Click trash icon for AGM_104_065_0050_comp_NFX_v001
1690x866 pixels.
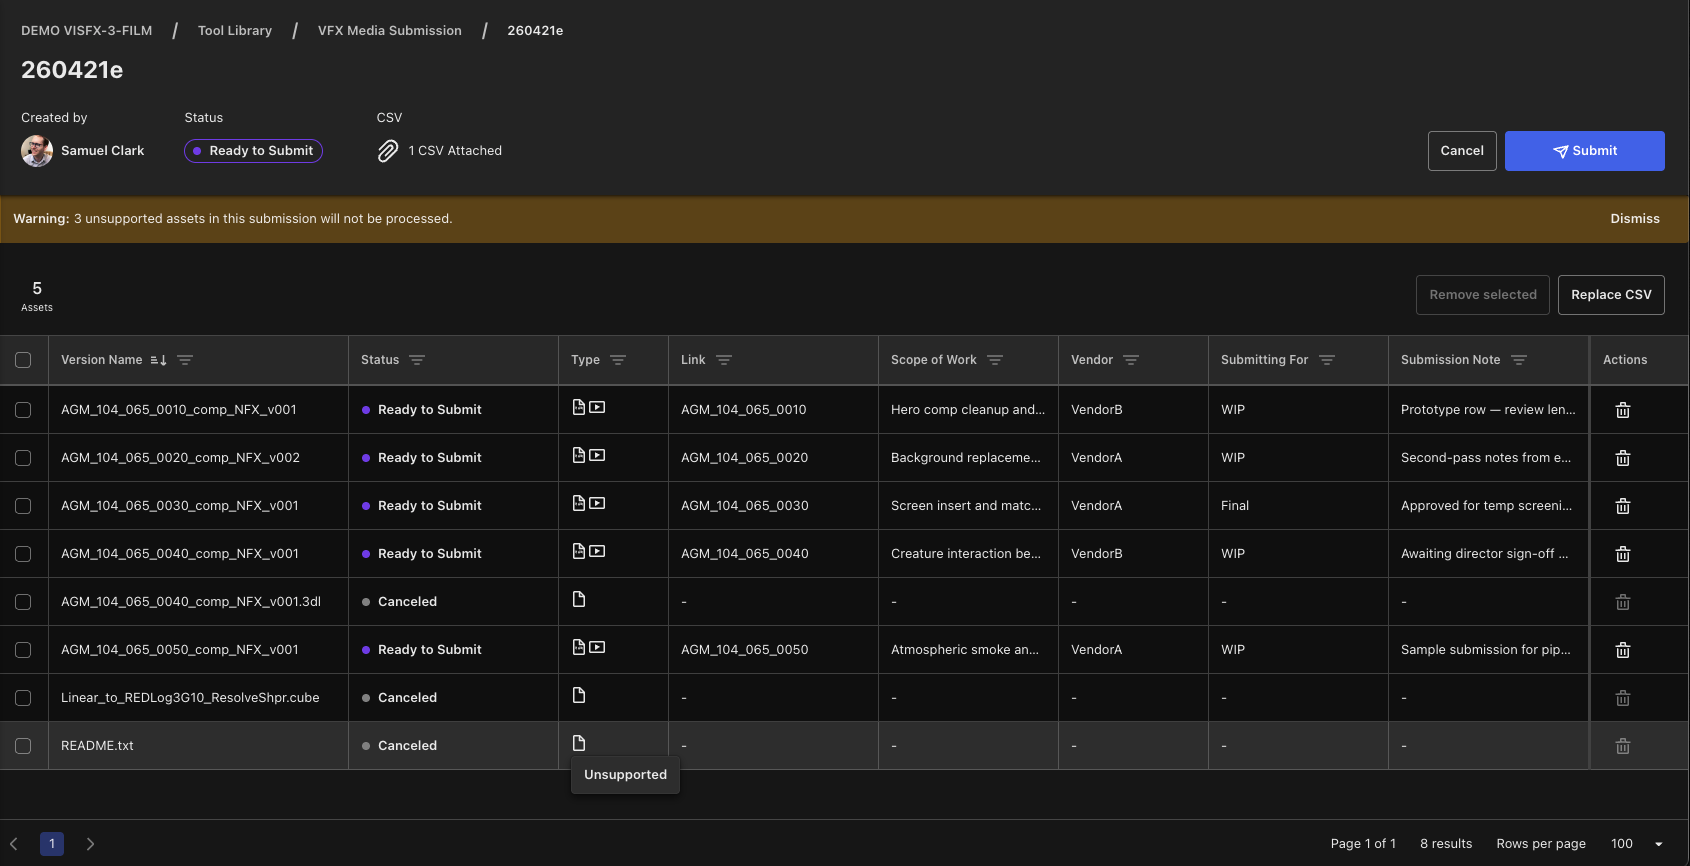pos(1623,650)
